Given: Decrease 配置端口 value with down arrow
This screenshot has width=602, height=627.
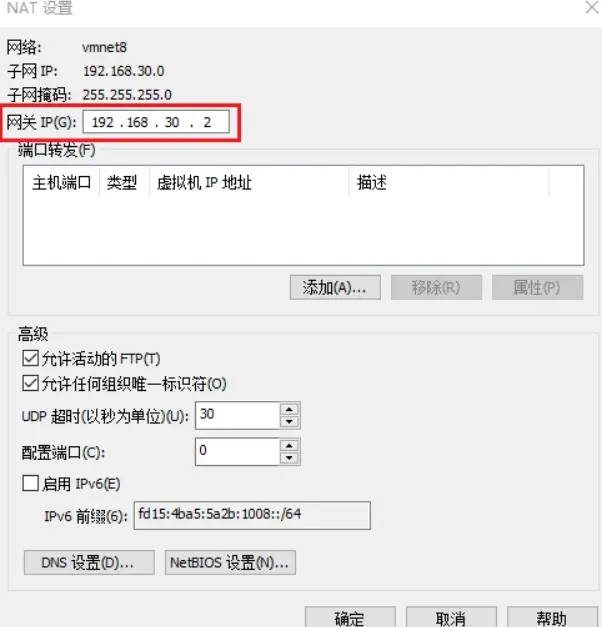Looking at the screenshot, I should pyautogui.click(x=289, y=458).
